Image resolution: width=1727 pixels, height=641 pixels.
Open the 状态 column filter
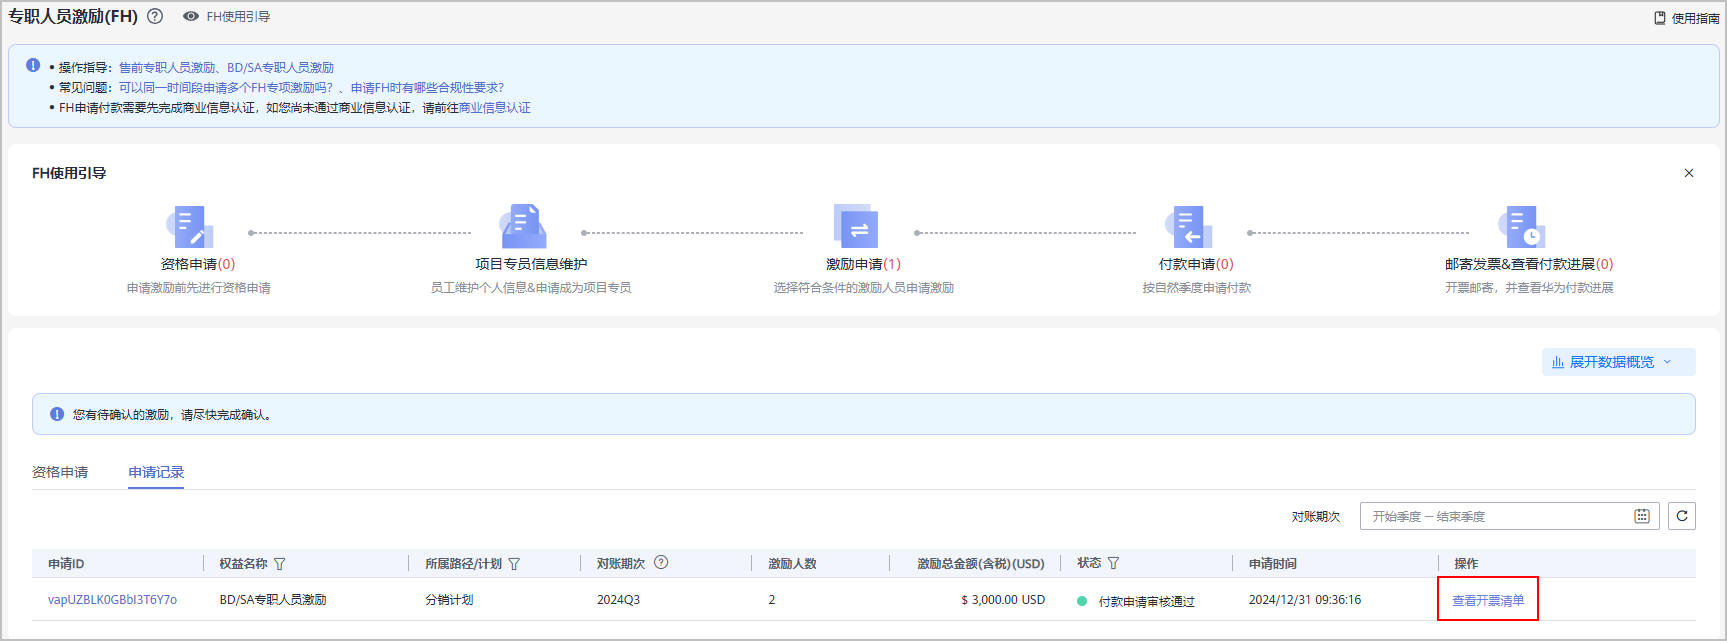point(1113,564)
